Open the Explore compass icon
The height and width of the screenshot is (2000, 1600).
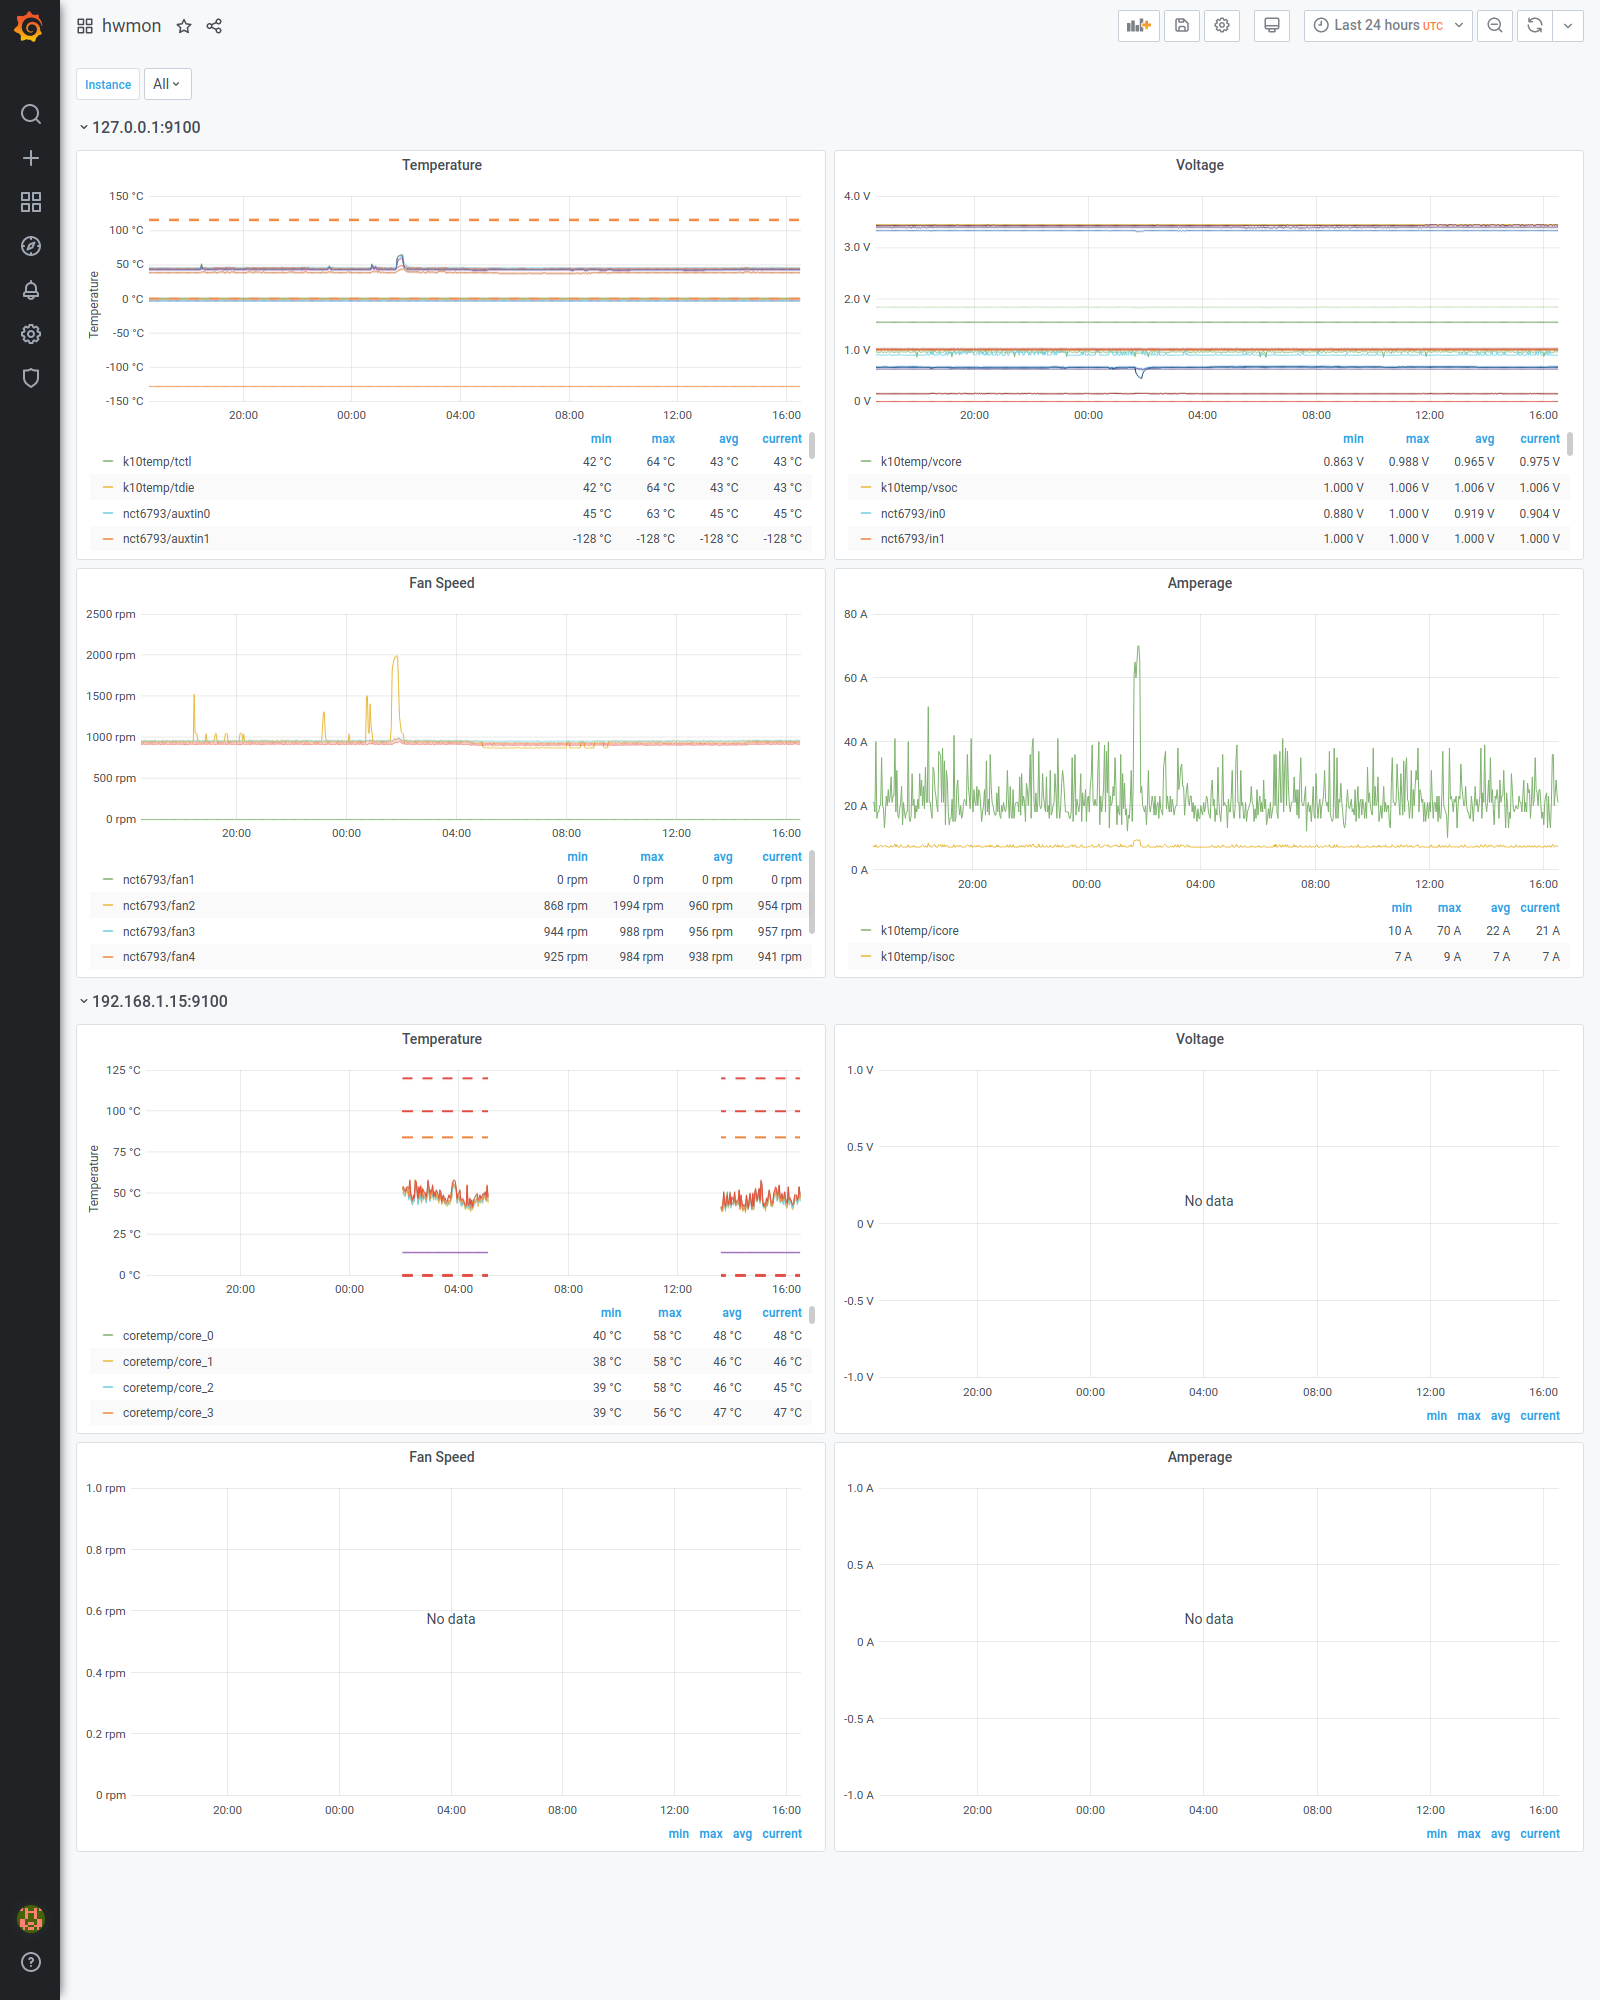point(31,246)
